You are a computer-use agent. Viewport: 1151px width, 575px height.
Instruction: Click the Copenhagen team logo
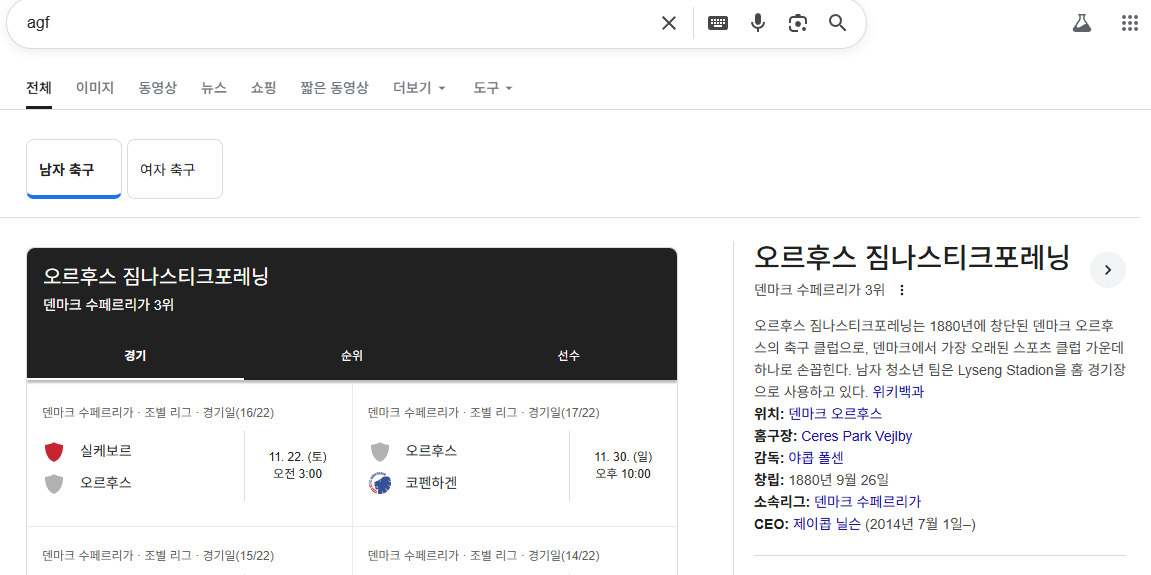[x=380, y=483]
